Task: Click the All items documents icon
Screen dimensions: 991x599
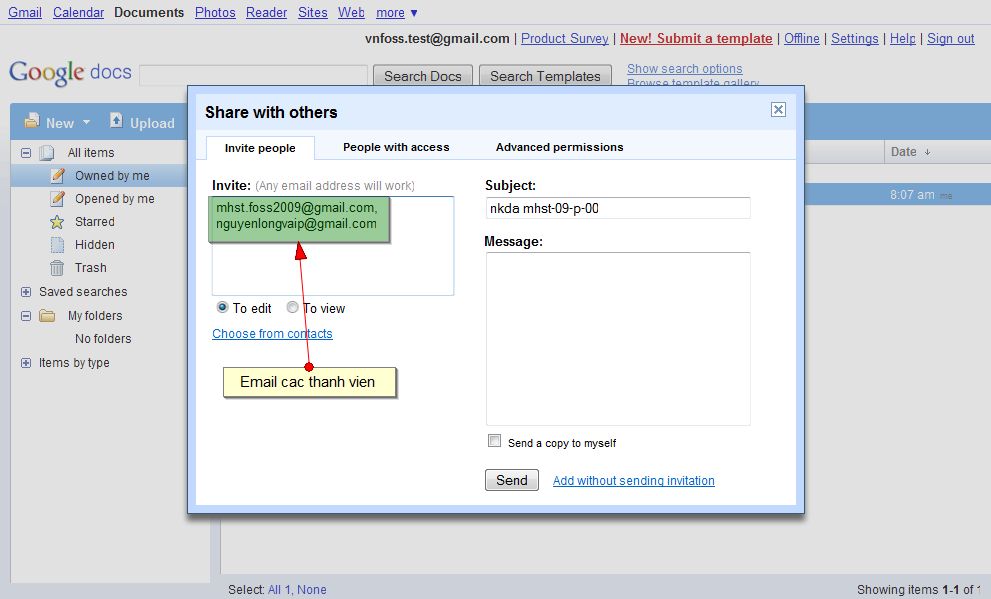Action: tap(47, 153)
